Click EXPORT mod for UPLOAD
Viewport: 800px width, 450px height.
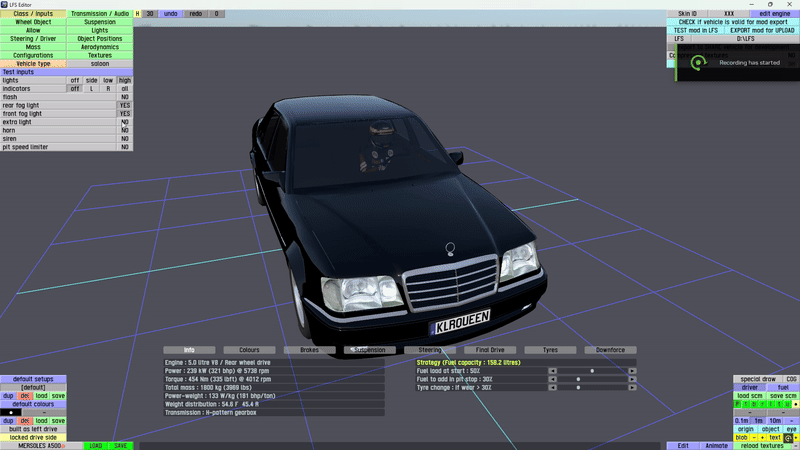[762, 30]
